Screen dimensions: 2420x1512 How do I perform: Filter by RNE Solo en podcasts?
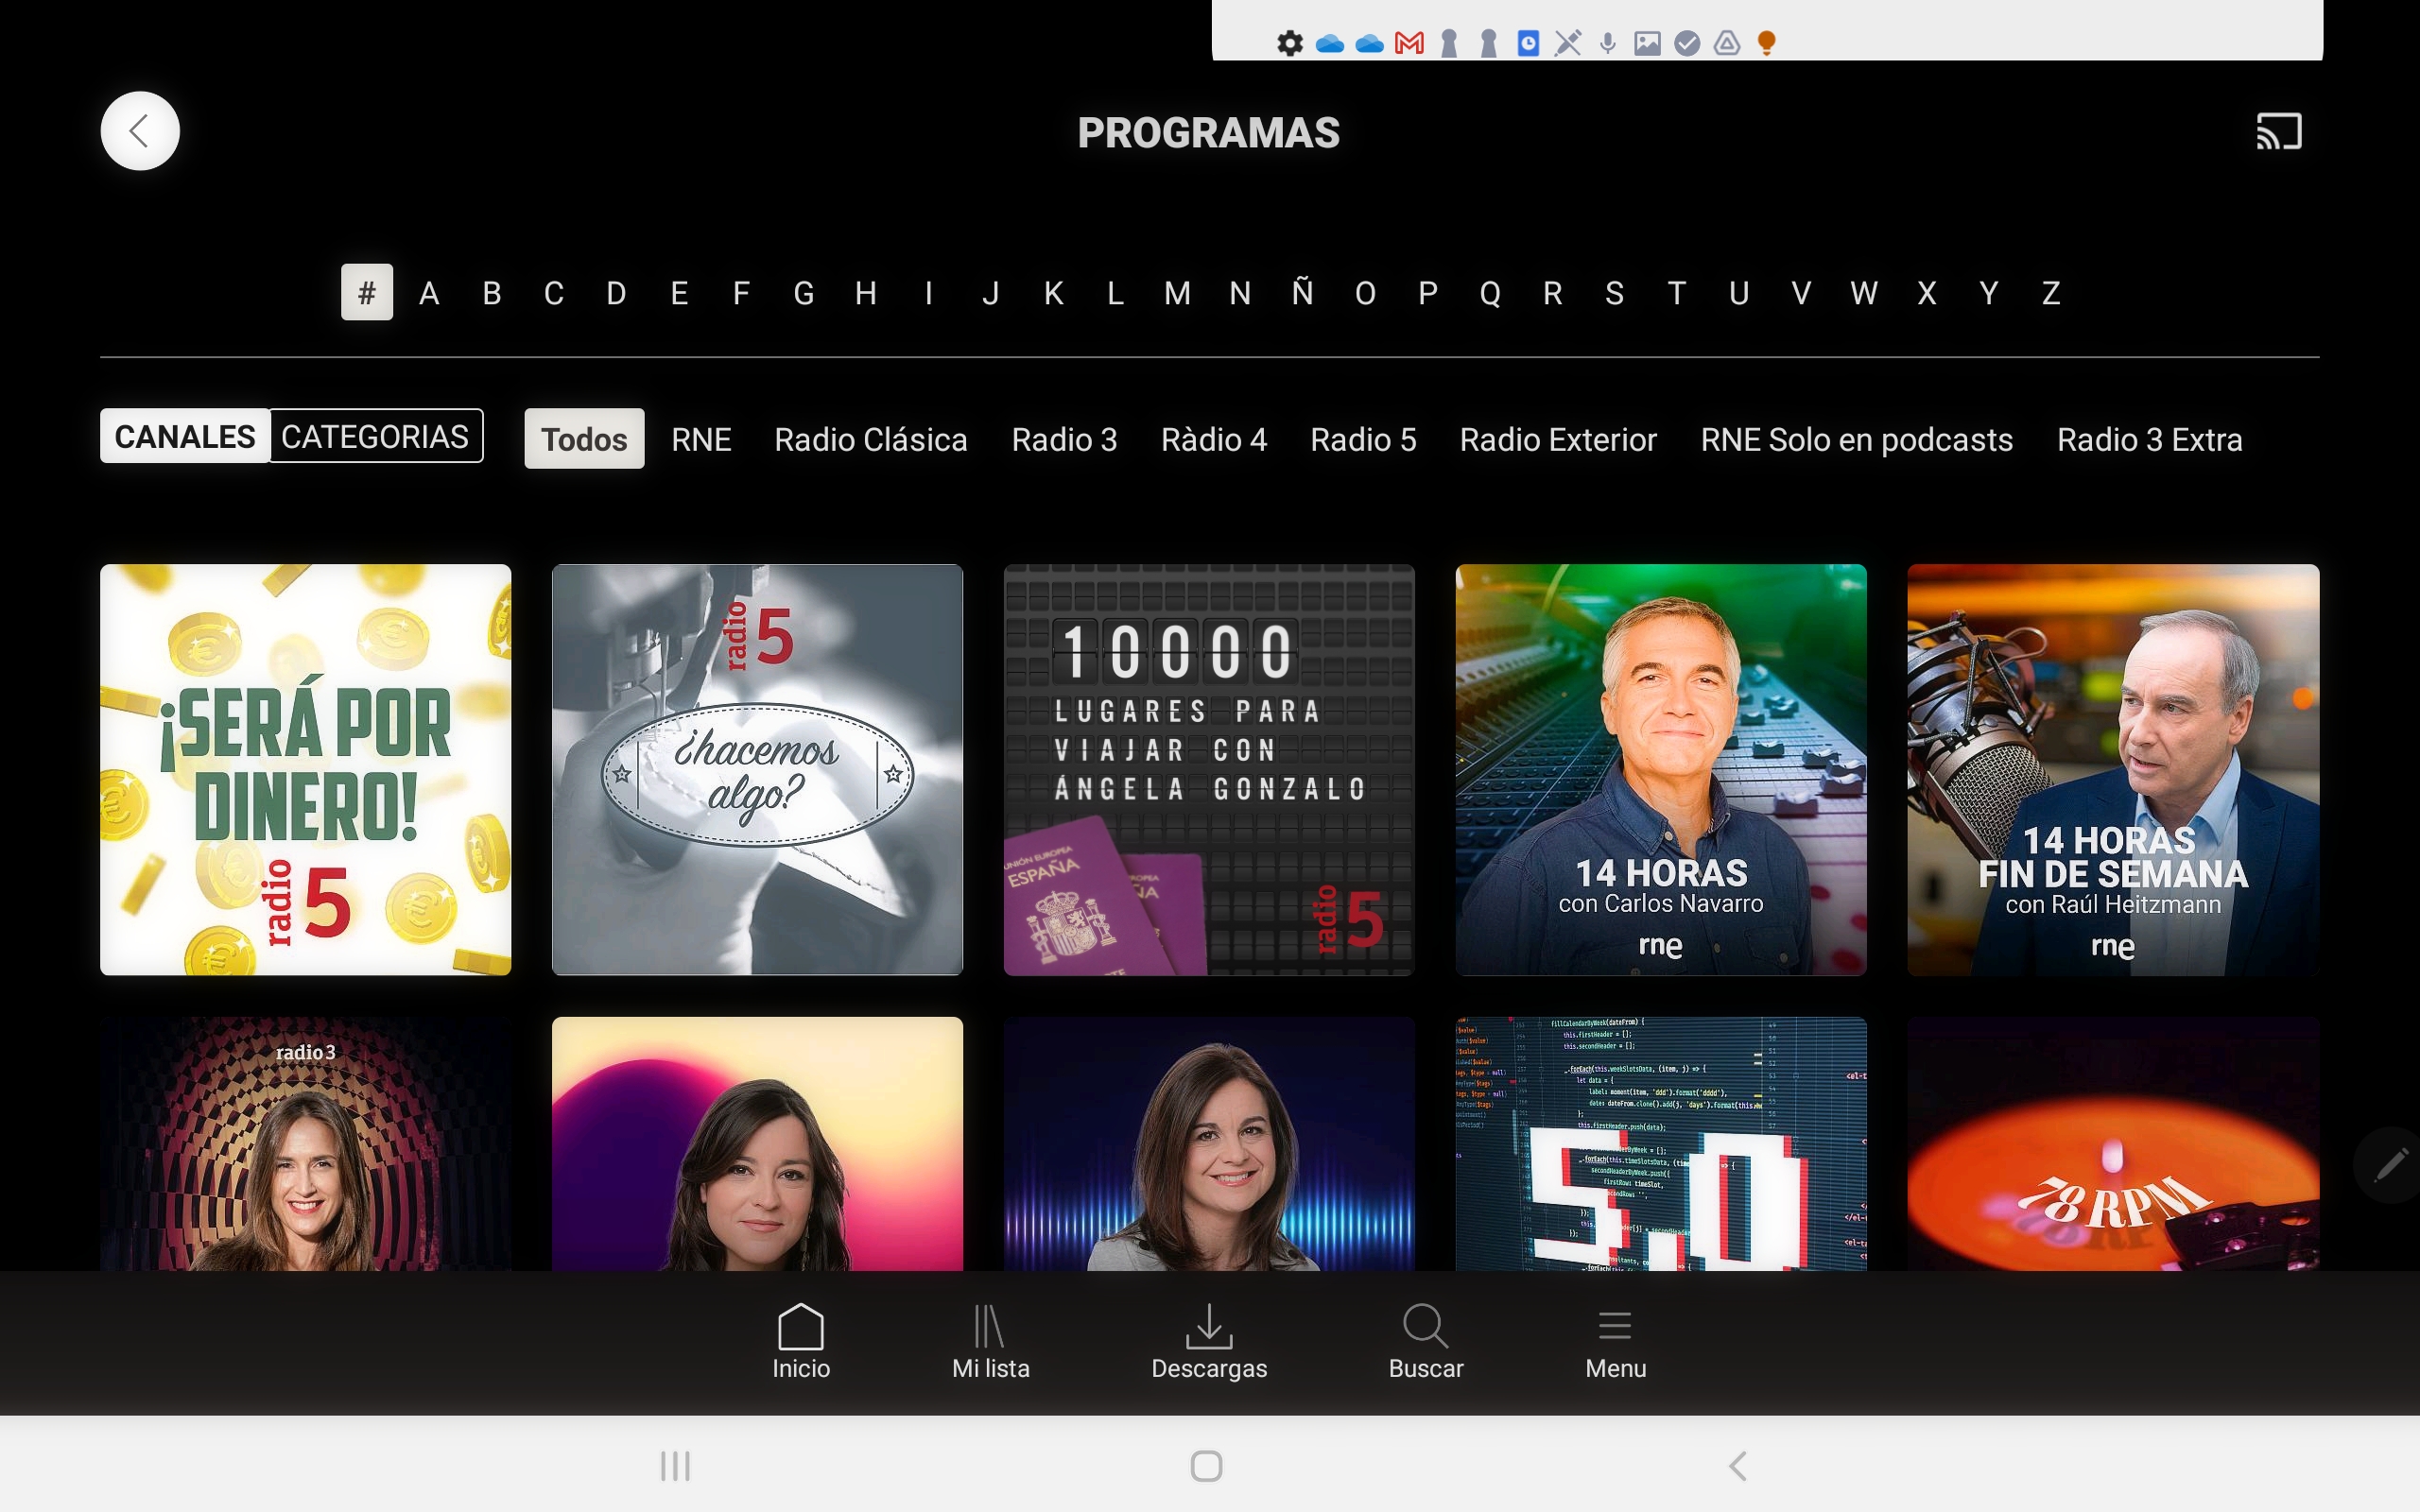click(1856, 439)
